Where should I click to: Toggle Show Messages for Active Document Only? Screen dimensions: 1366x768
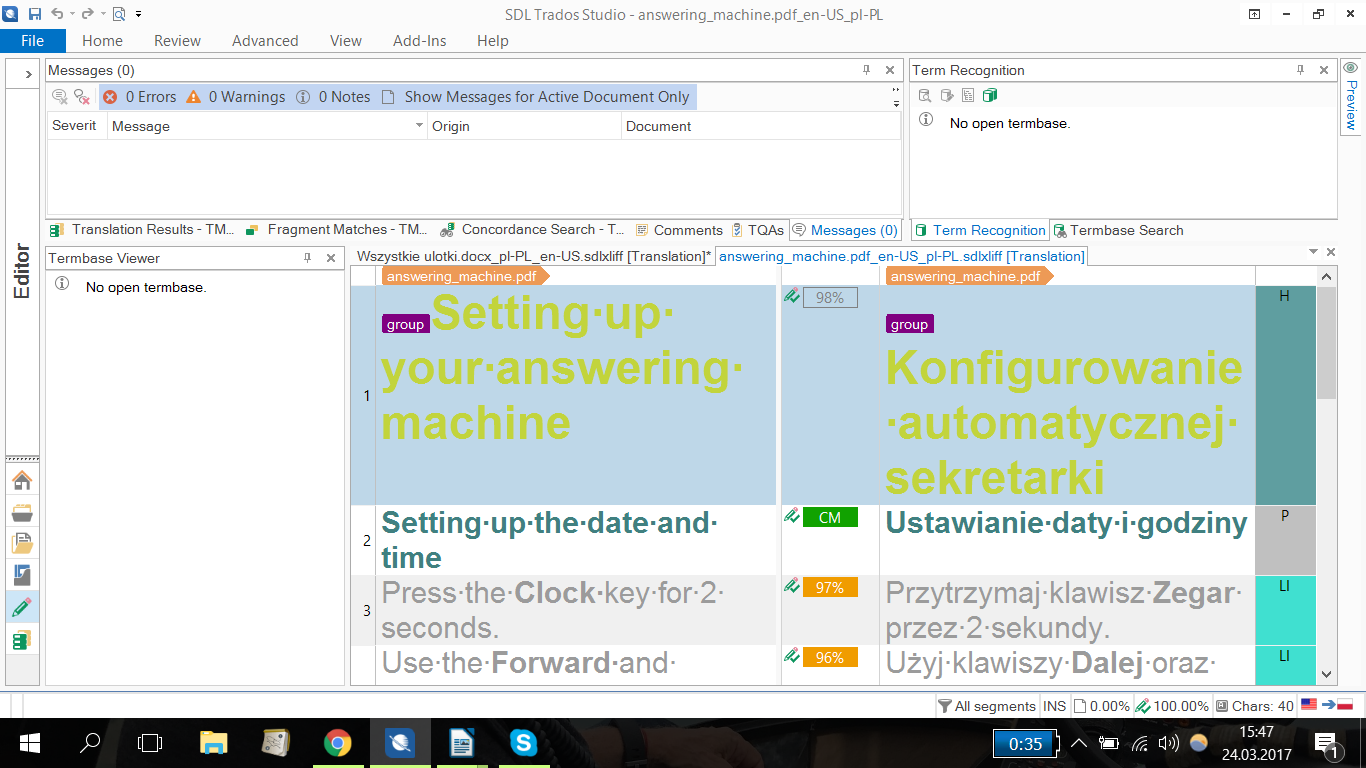(536, 97)
